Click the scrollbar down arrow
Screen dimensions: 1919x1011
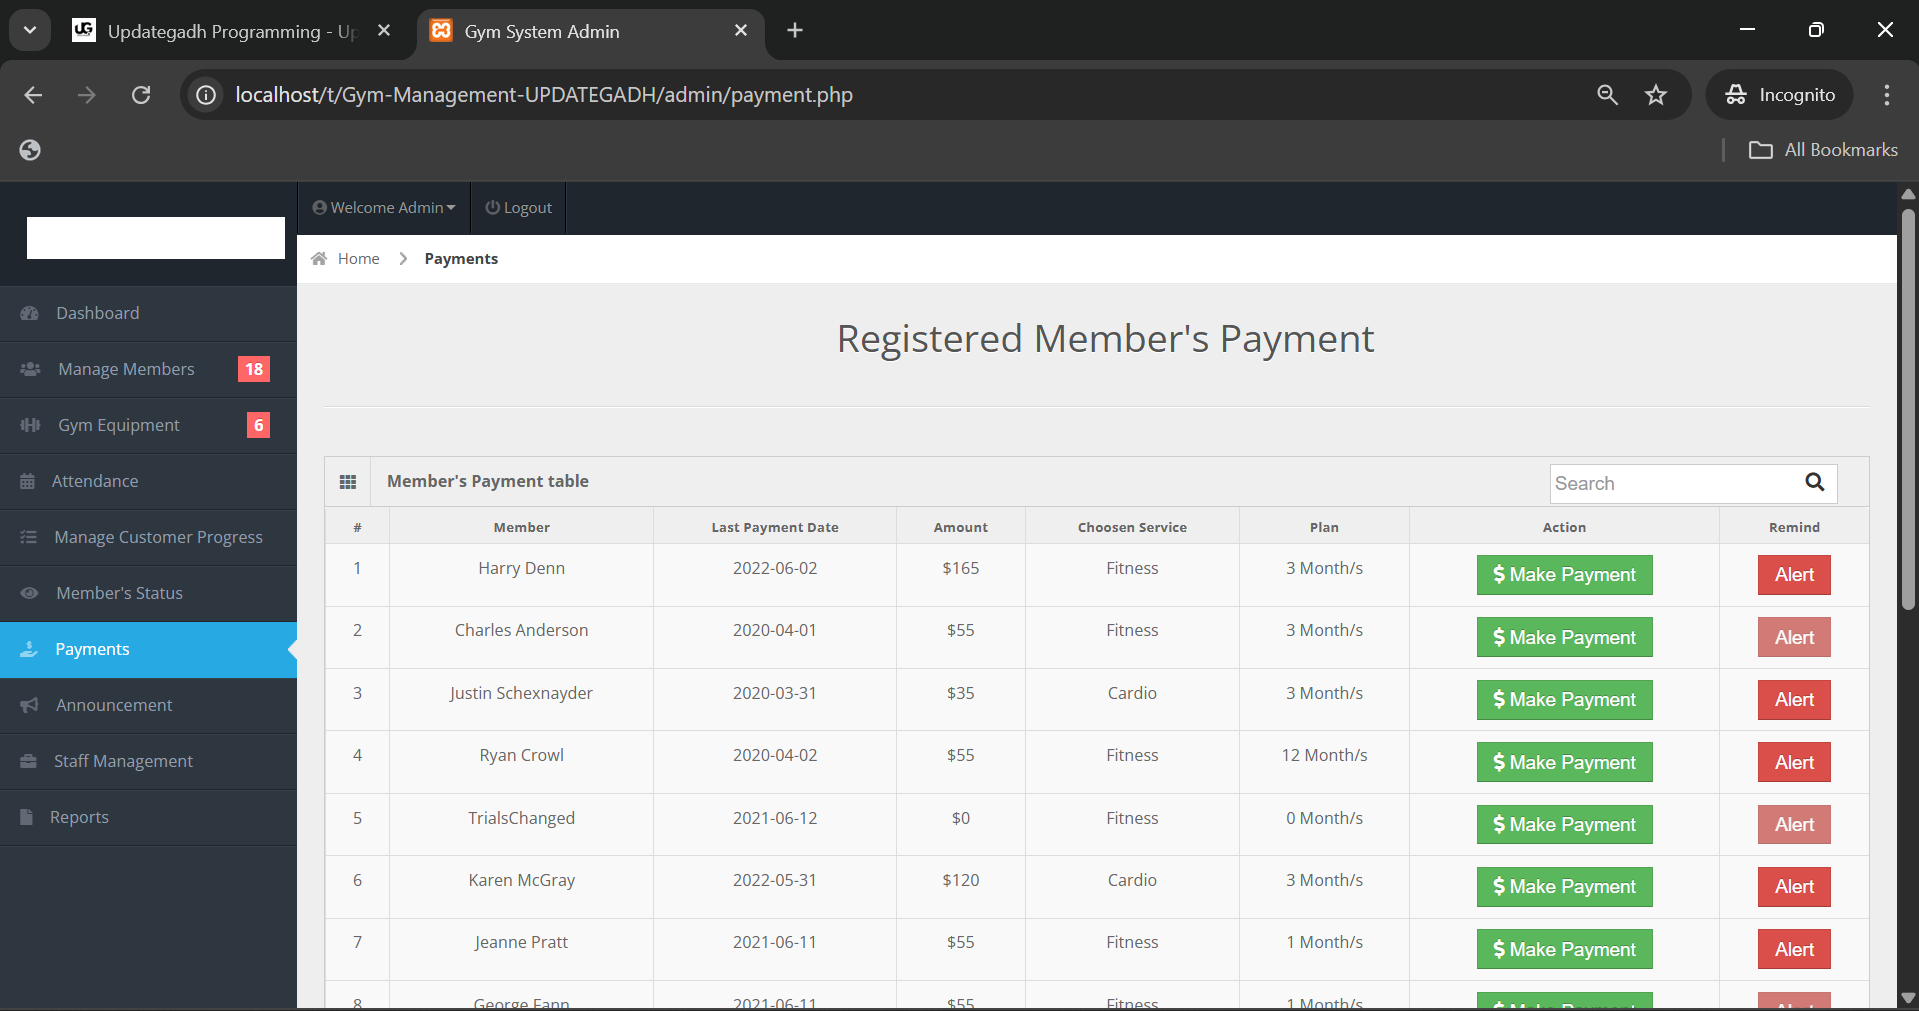[1908, 998]
